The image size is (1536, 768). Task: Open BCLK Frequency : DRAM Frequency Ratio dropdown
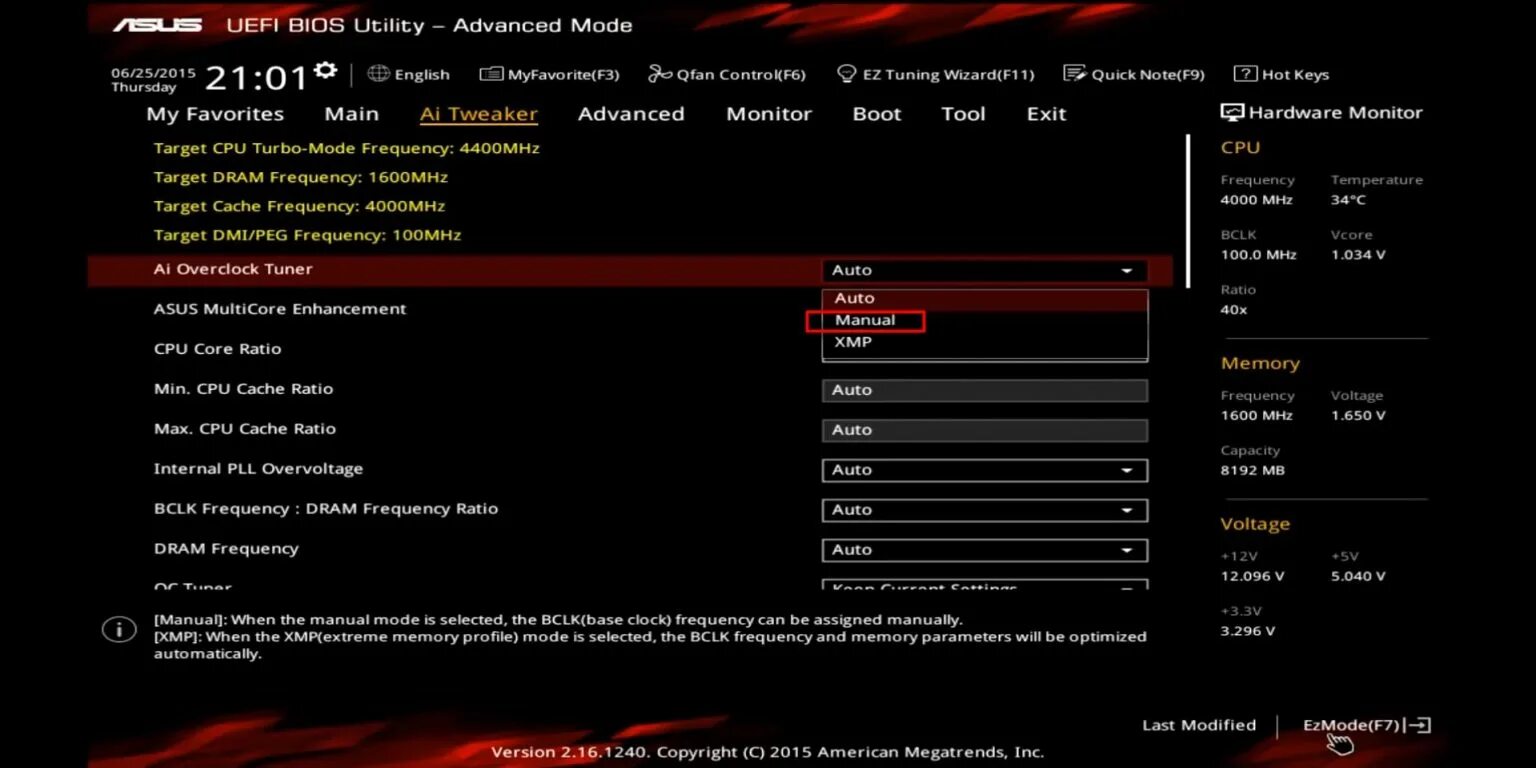[x=984, y=510]
